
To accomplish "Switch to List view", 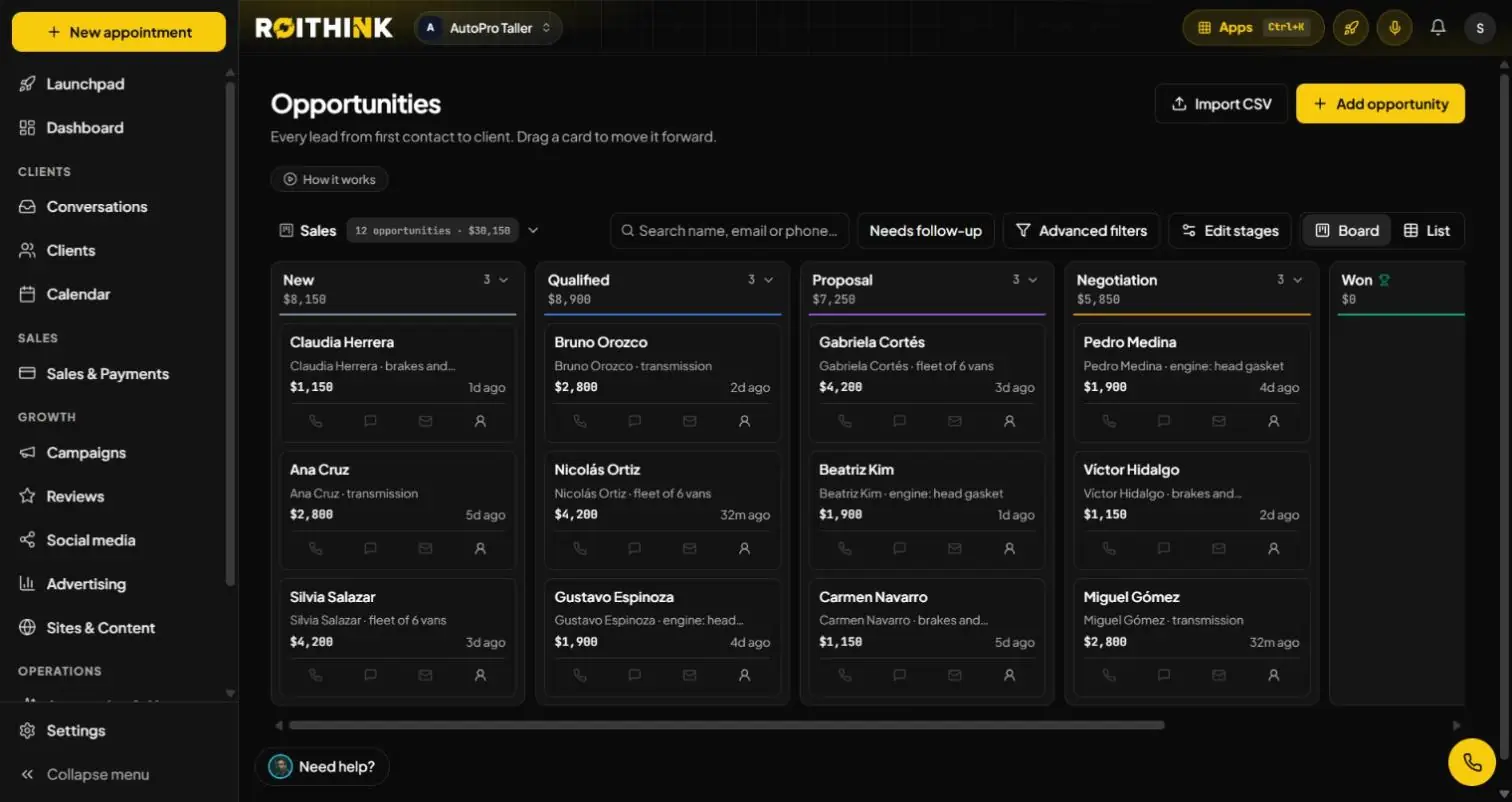I will 1427,231.
